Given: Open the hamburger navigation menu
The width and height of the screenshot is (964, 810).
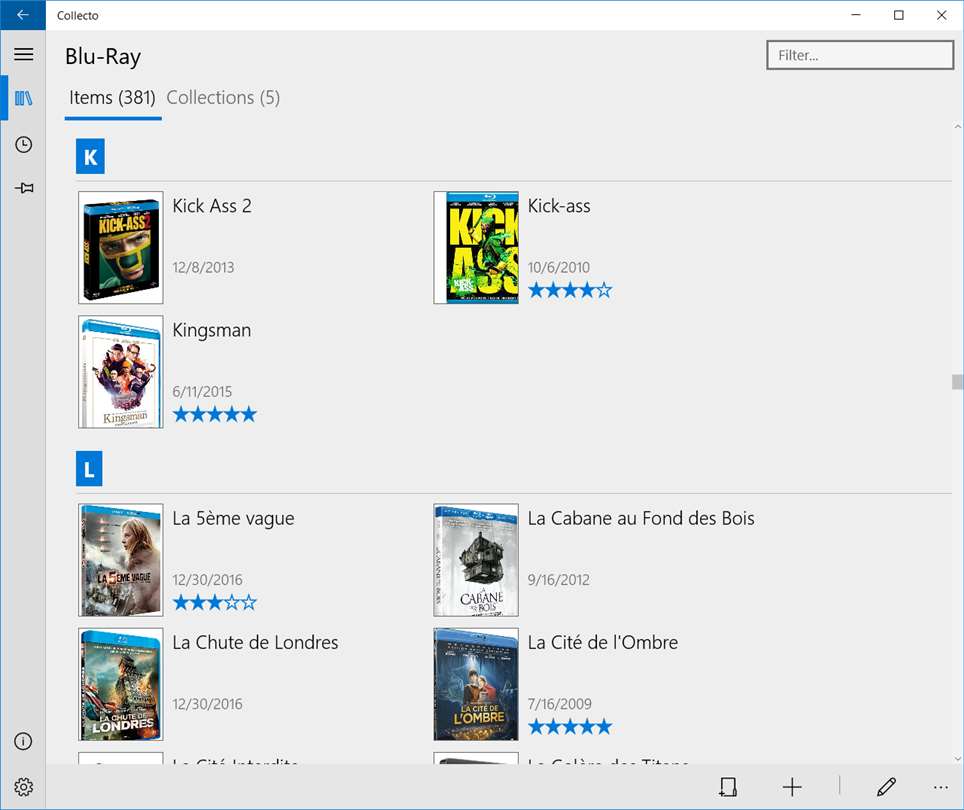Looking at the screenshot, I should pyautogui.click(x=23, y=55).
